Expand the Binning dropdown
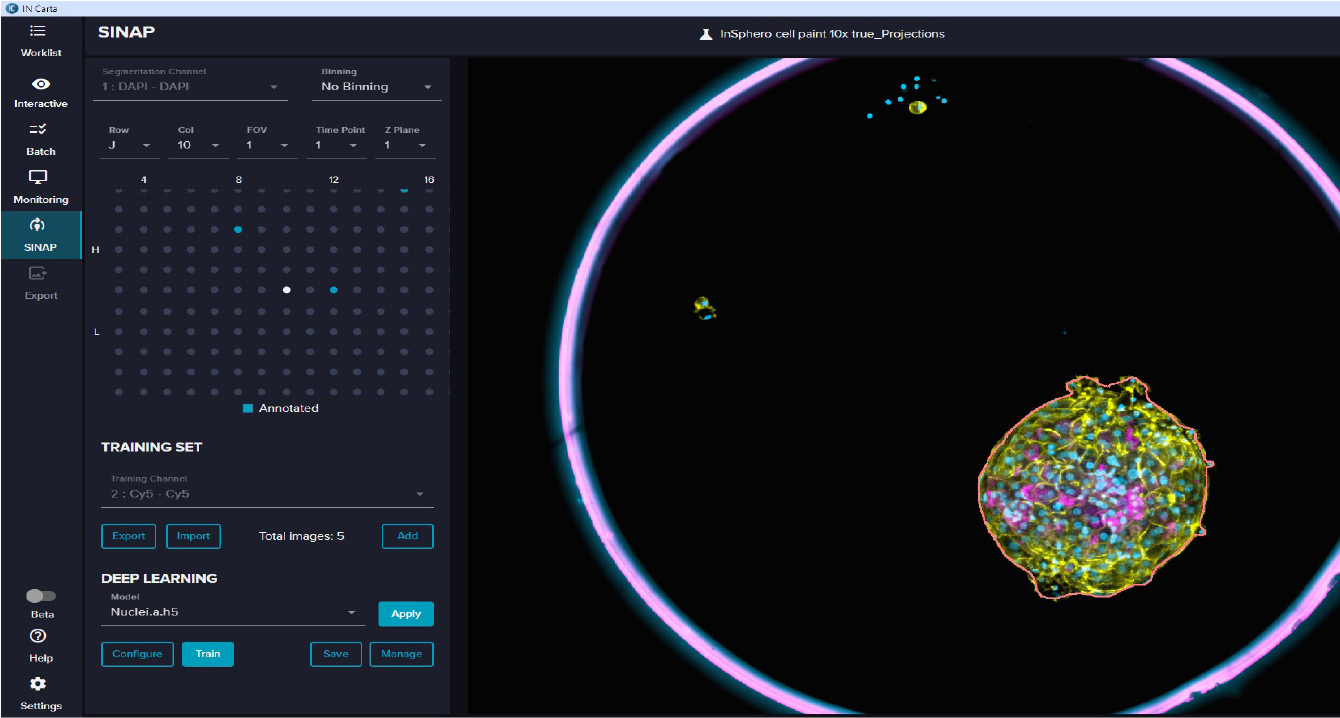This screenshot has width=1340, height=718. click(x=376, y=87)
